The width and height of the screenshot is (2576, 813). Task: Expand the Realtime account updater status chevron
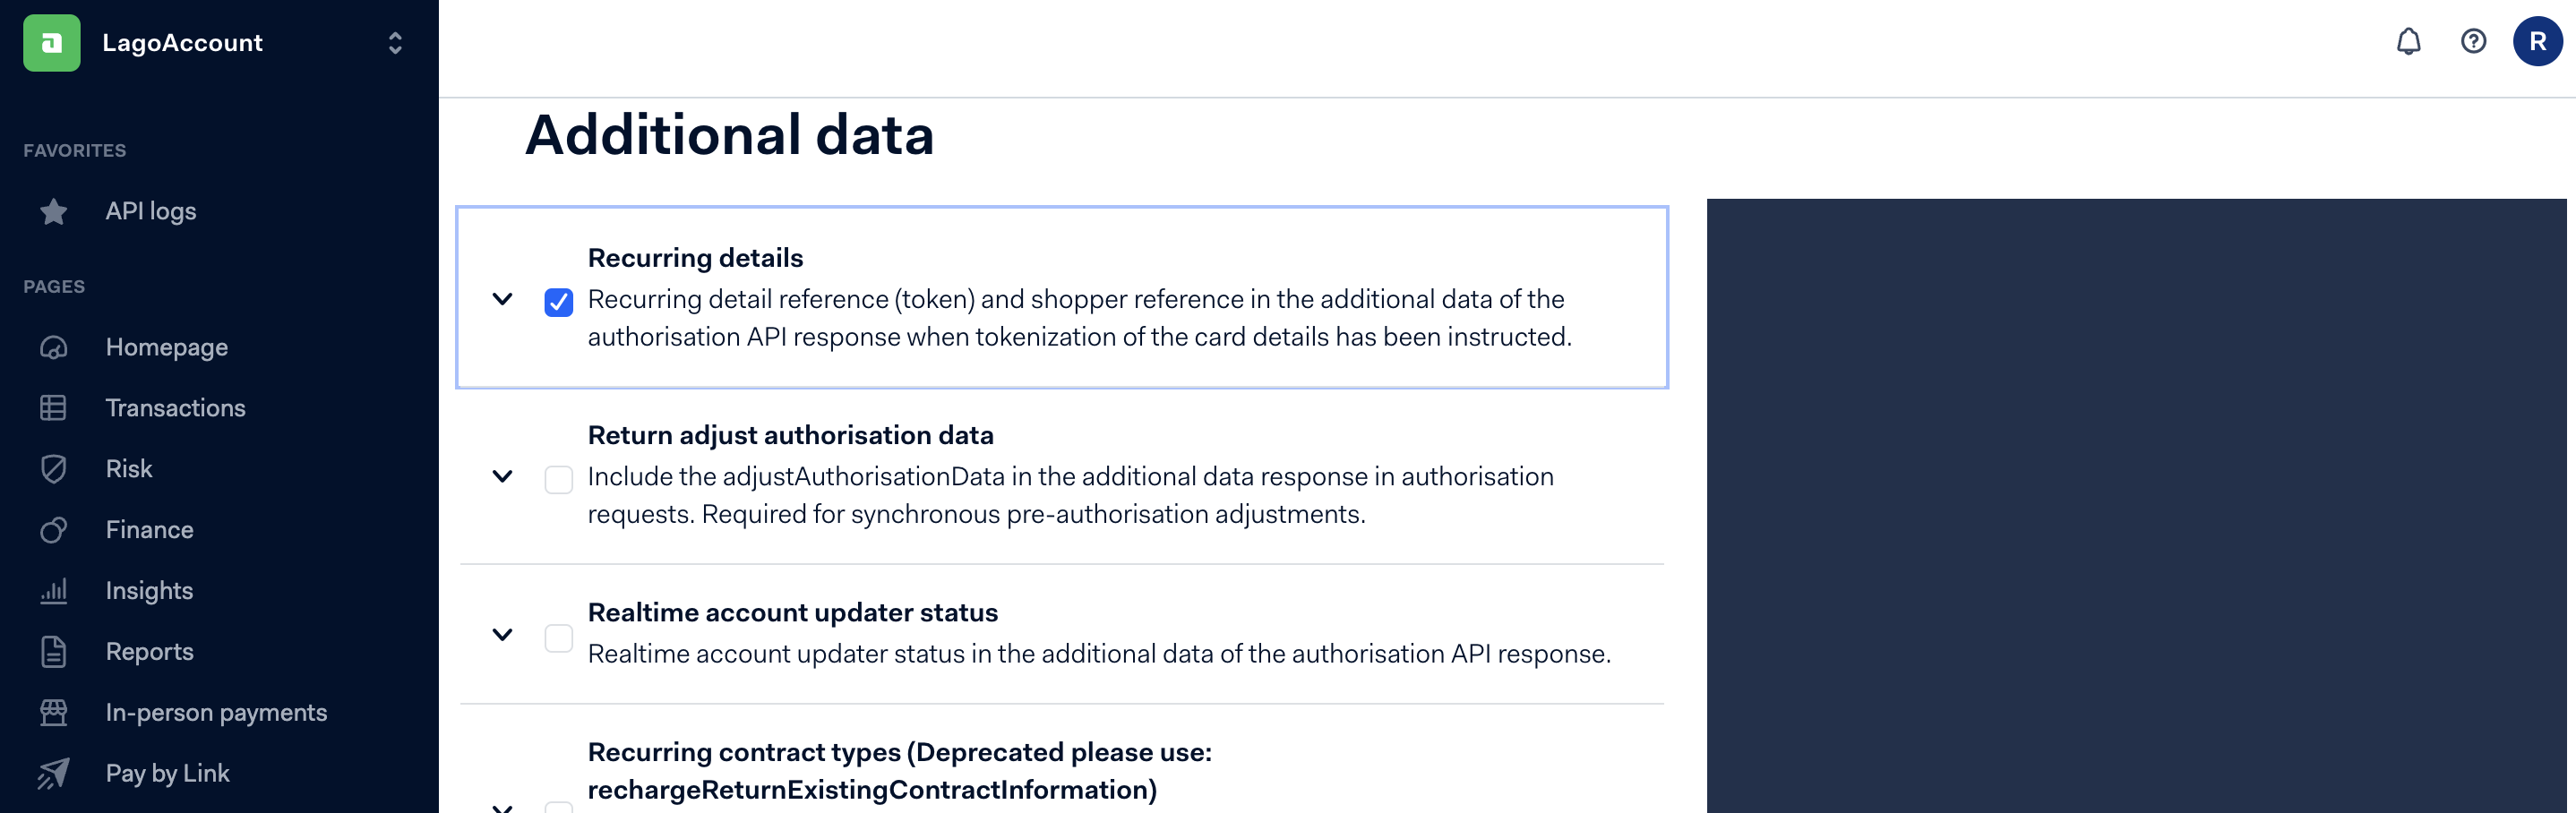[x=503, y=634]
